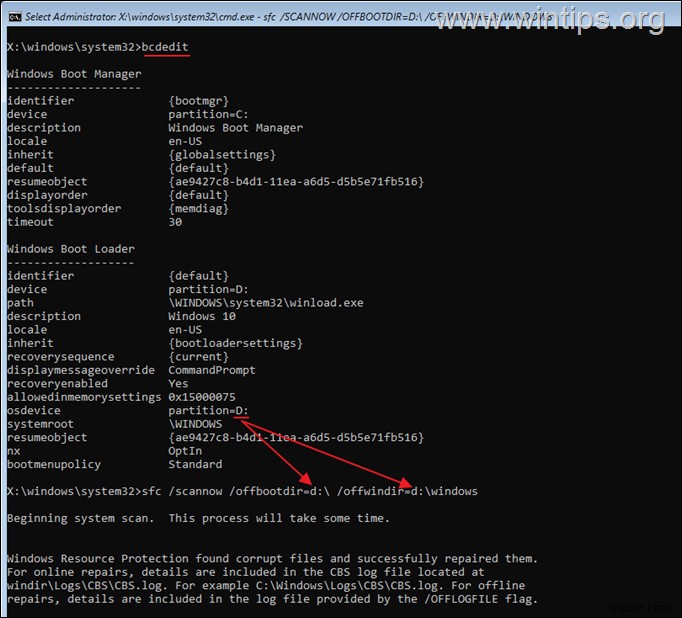
Task: Click the '{bootmgr}' identifier value
Action: (x=198, y=101)
